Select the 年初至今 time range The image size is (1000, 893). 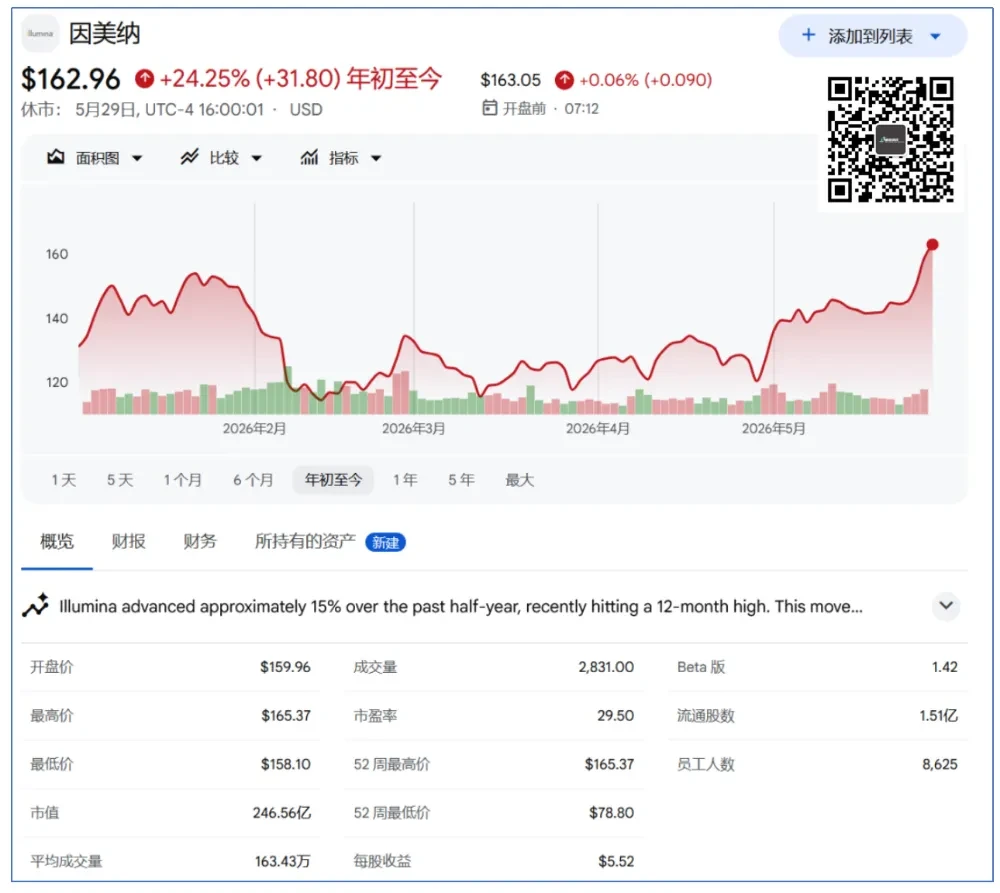(x=333, y=480)
